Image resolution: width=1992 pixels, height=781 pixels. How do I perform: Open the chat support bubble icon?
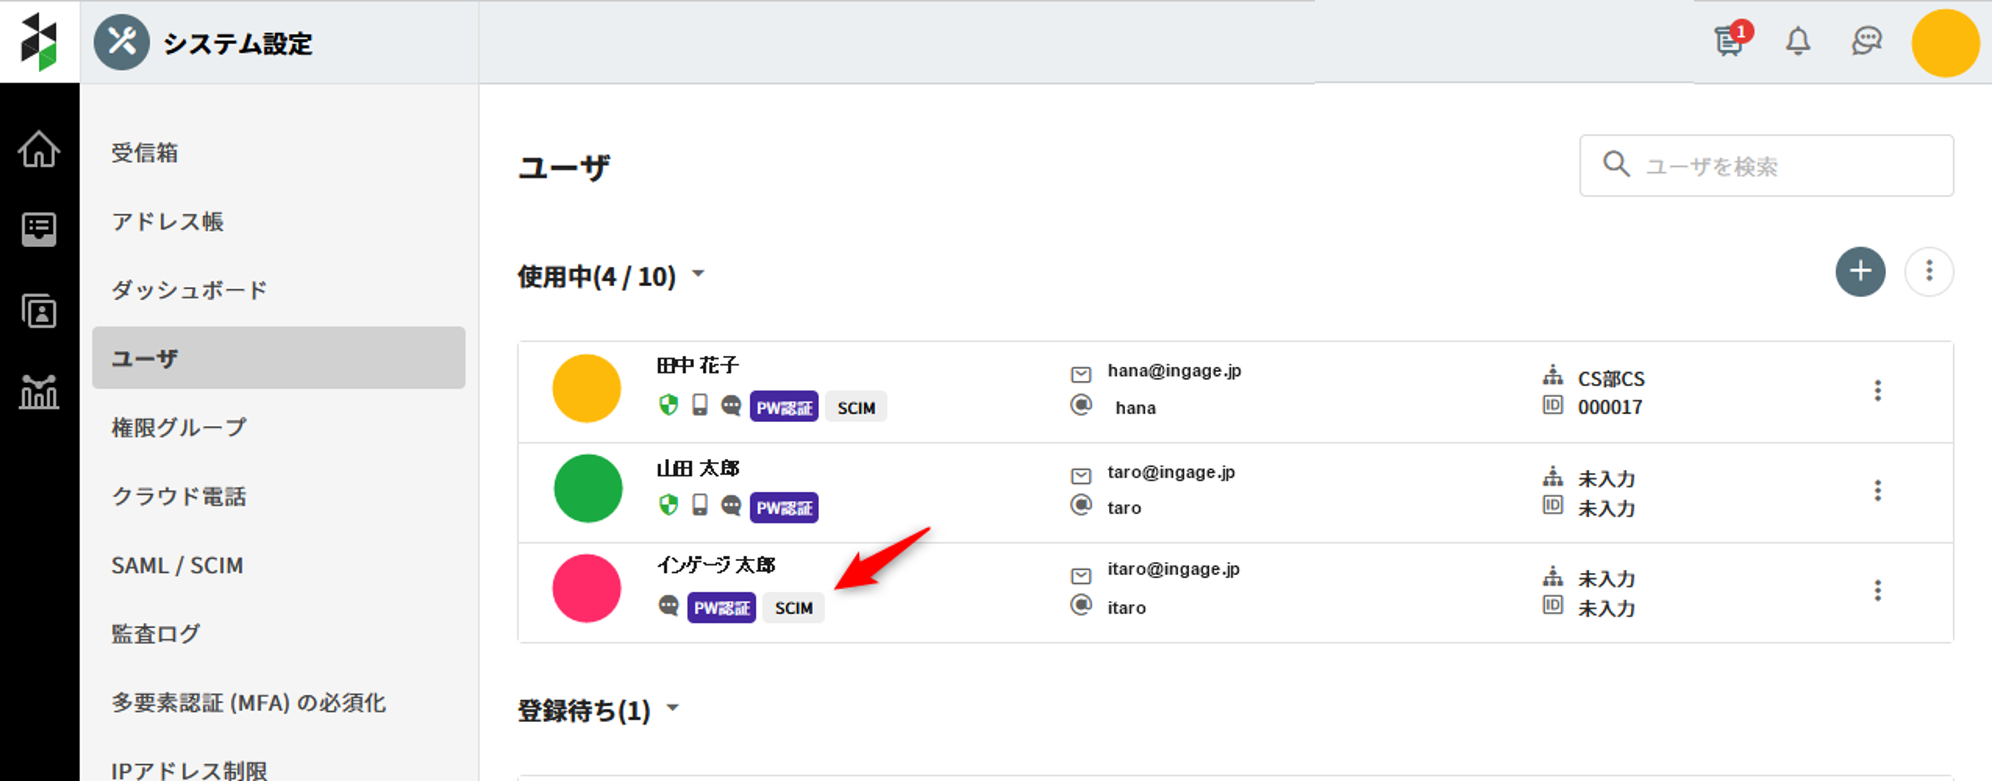point(1866,42)
